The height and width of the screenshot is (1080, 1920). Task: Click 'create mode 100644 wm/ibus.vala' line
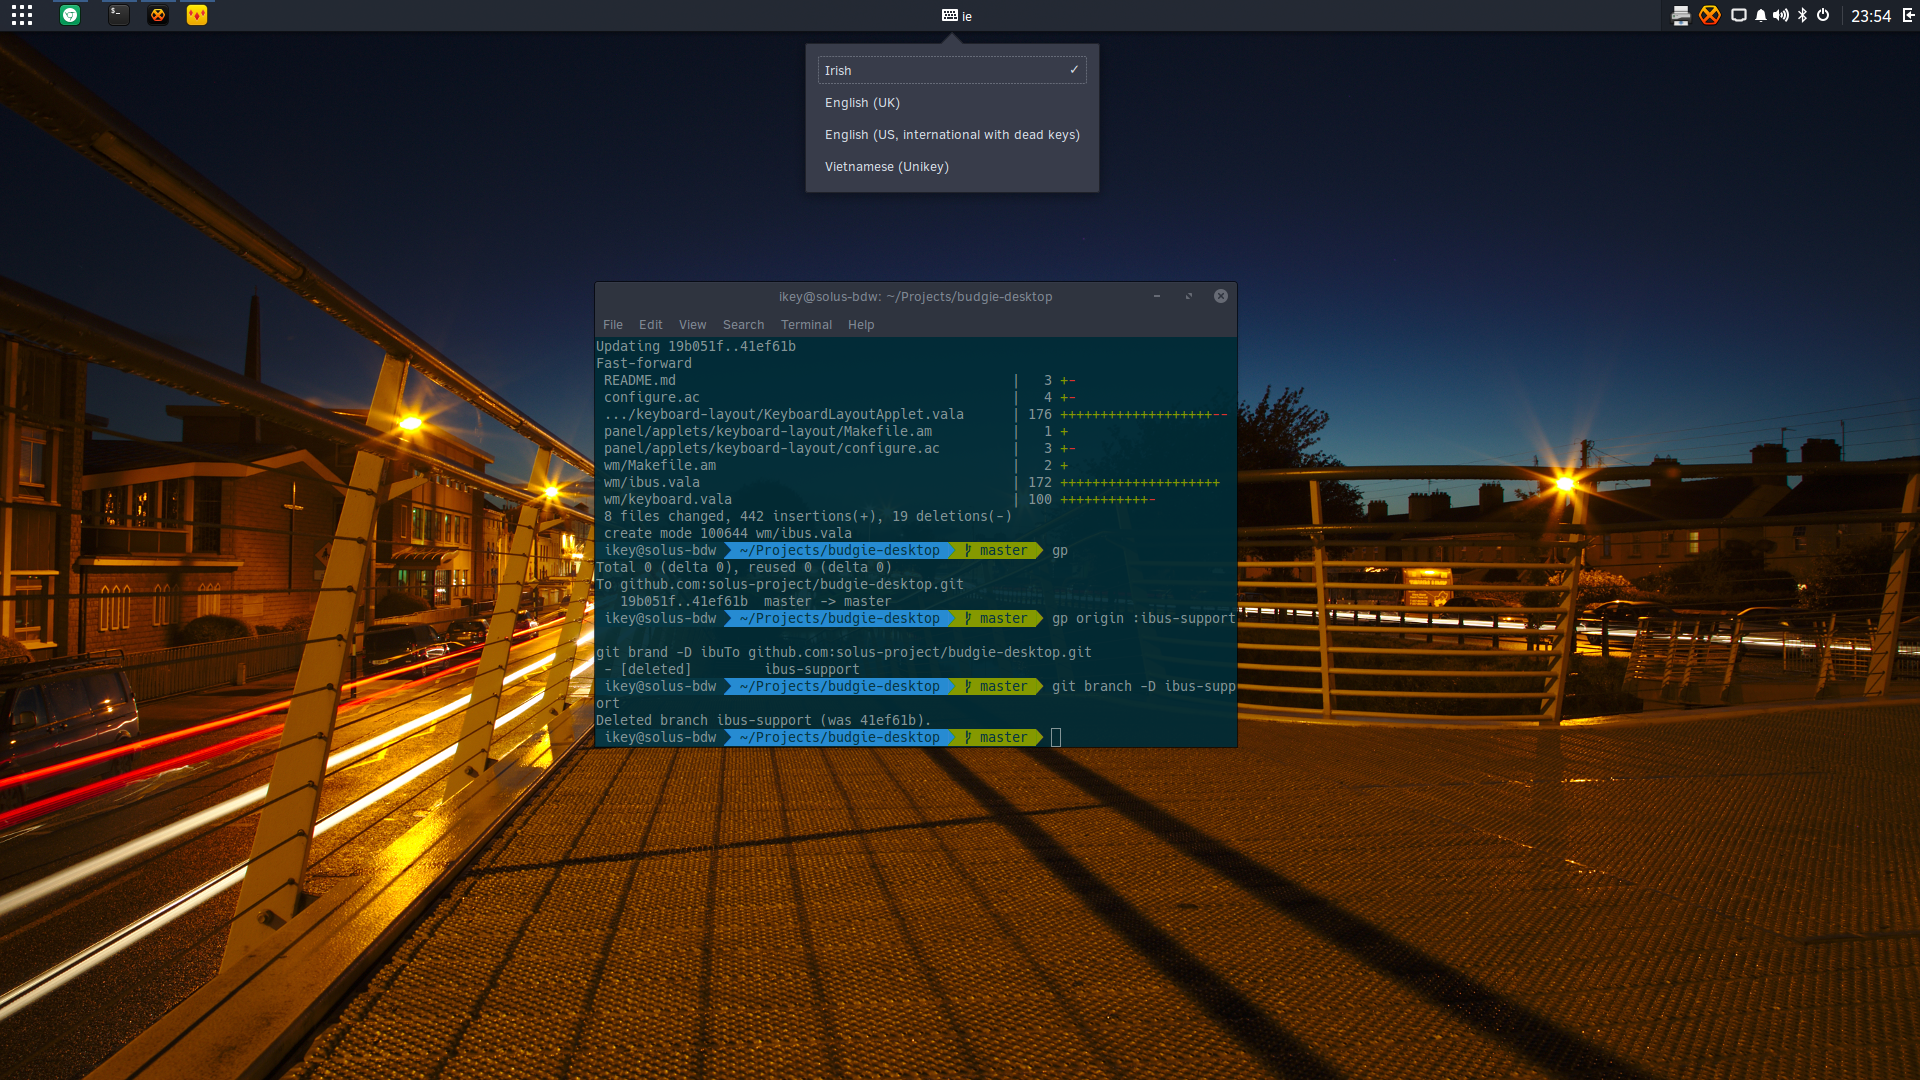(x=728, y=534)
